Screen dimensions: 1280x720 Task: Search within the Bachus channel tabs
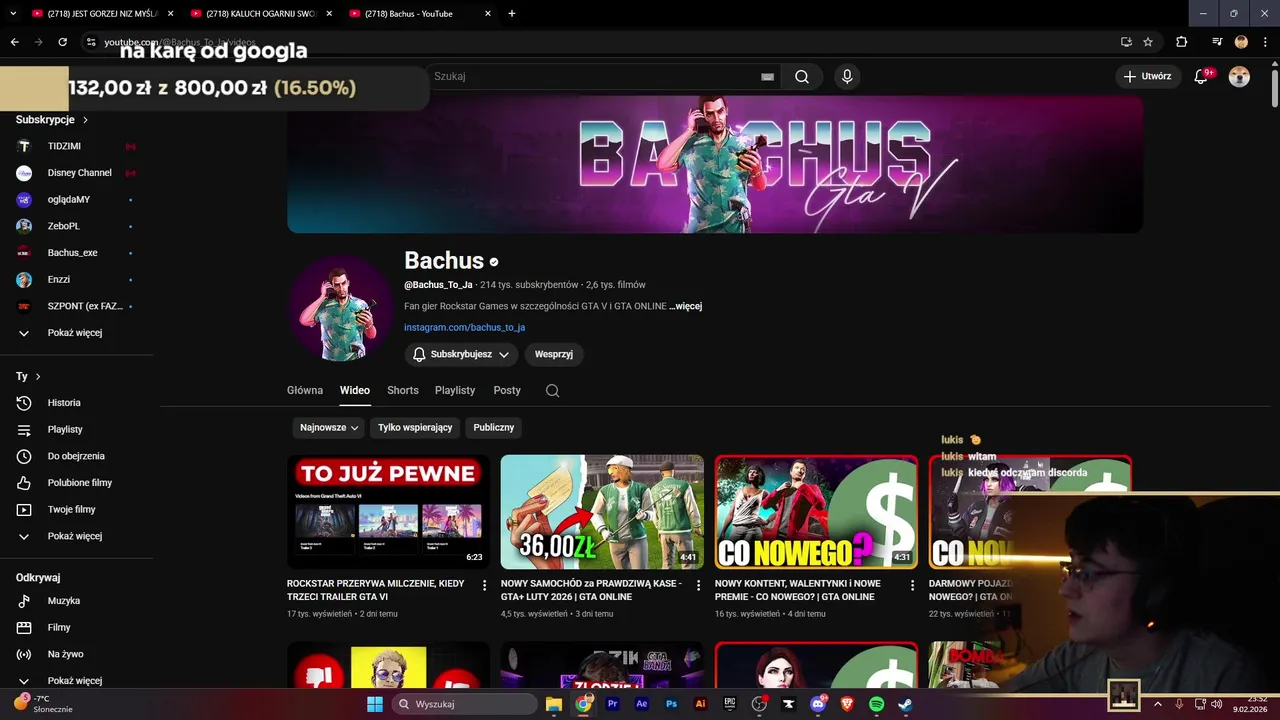(552, 391)
